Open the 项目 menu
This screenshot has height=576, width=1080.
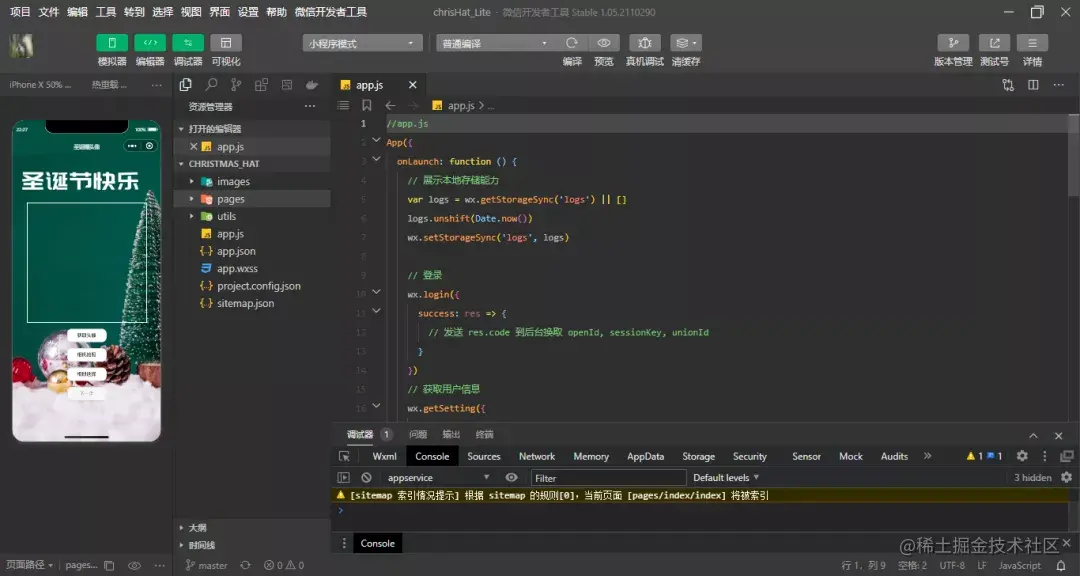click(20, 12)
